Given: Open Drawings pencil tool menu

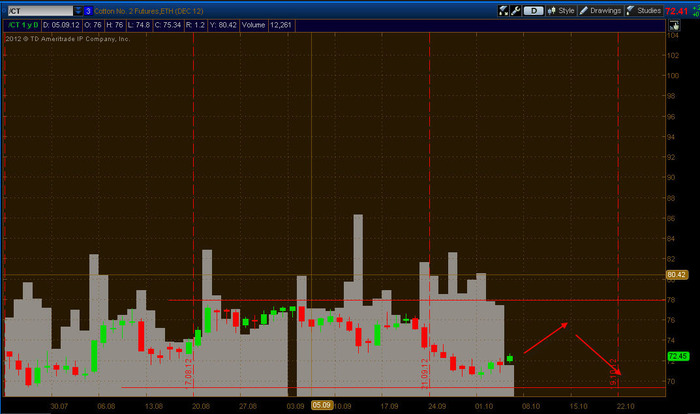Looking at the screenshot, I should point(600,11).
